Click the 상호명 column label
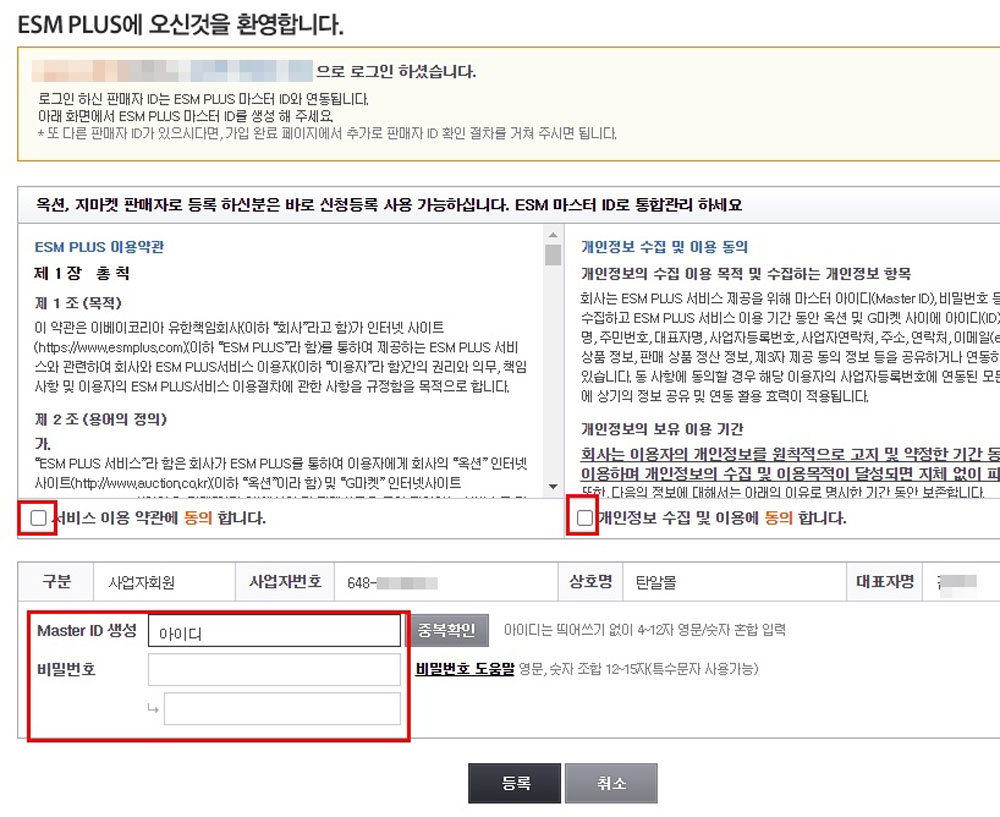This screenshot has height=817, width=1000. click(591, 582)
